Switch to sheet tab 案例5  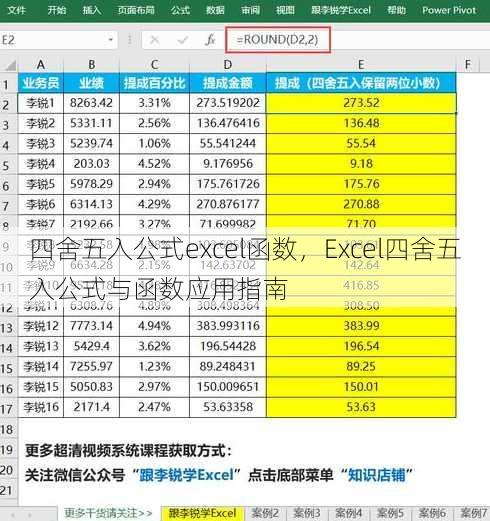click(390, 513)
